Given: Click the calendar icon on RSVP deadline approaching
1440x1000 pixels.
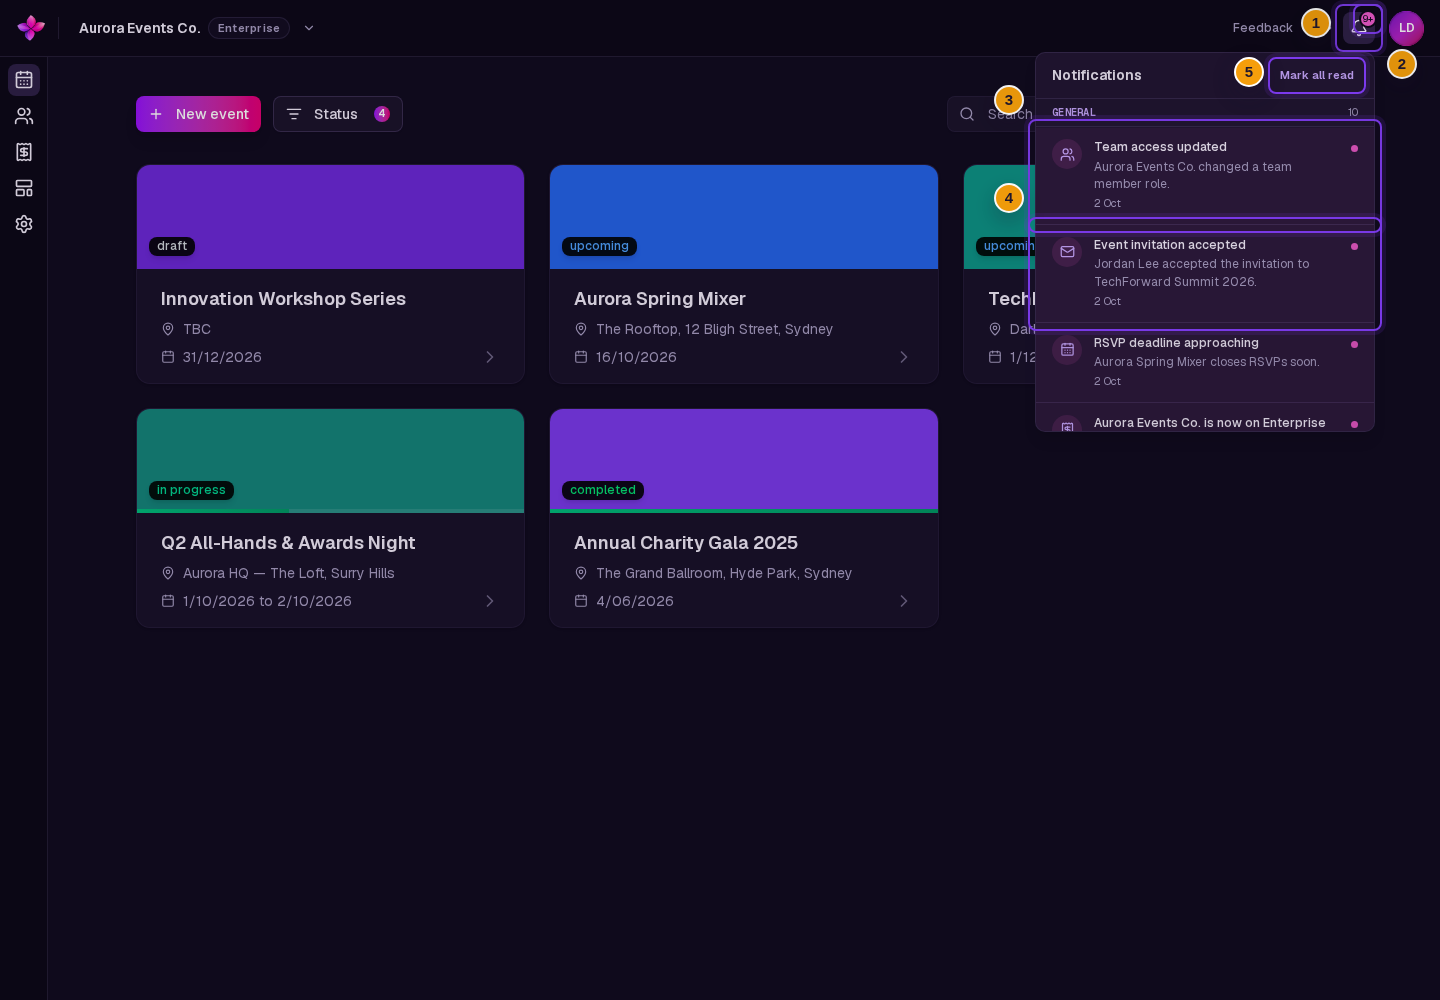Looking at the screenshot, I should 1067,350.
